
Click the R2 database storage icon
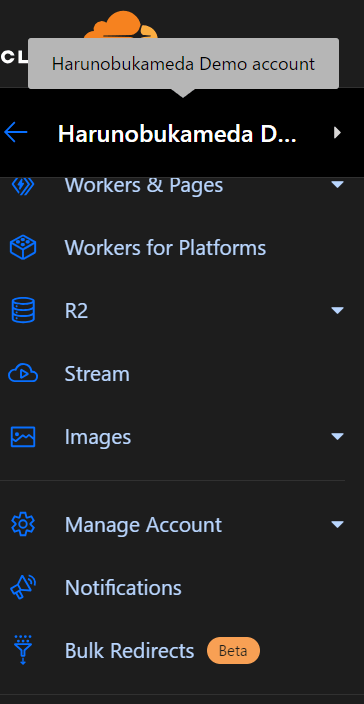[23, 310]
